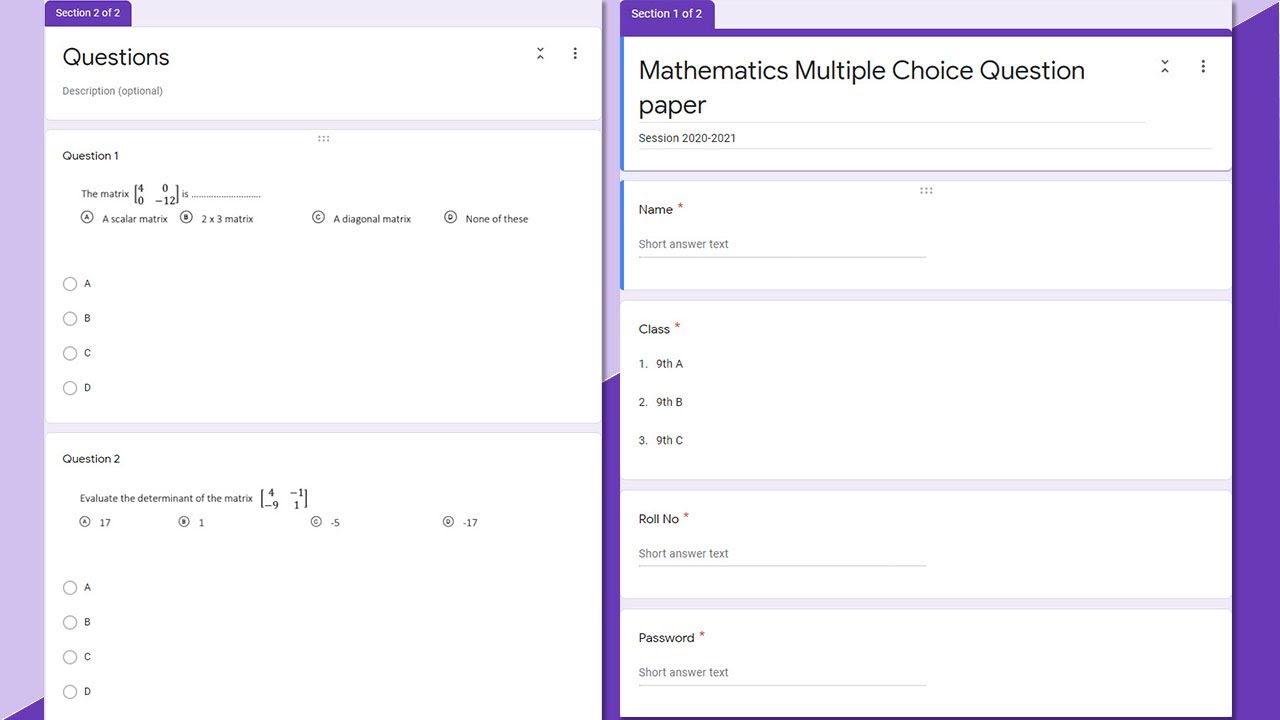The image size is (1280, 720).
Task: Click the Questions description optional field
Action: pos(113,91)
